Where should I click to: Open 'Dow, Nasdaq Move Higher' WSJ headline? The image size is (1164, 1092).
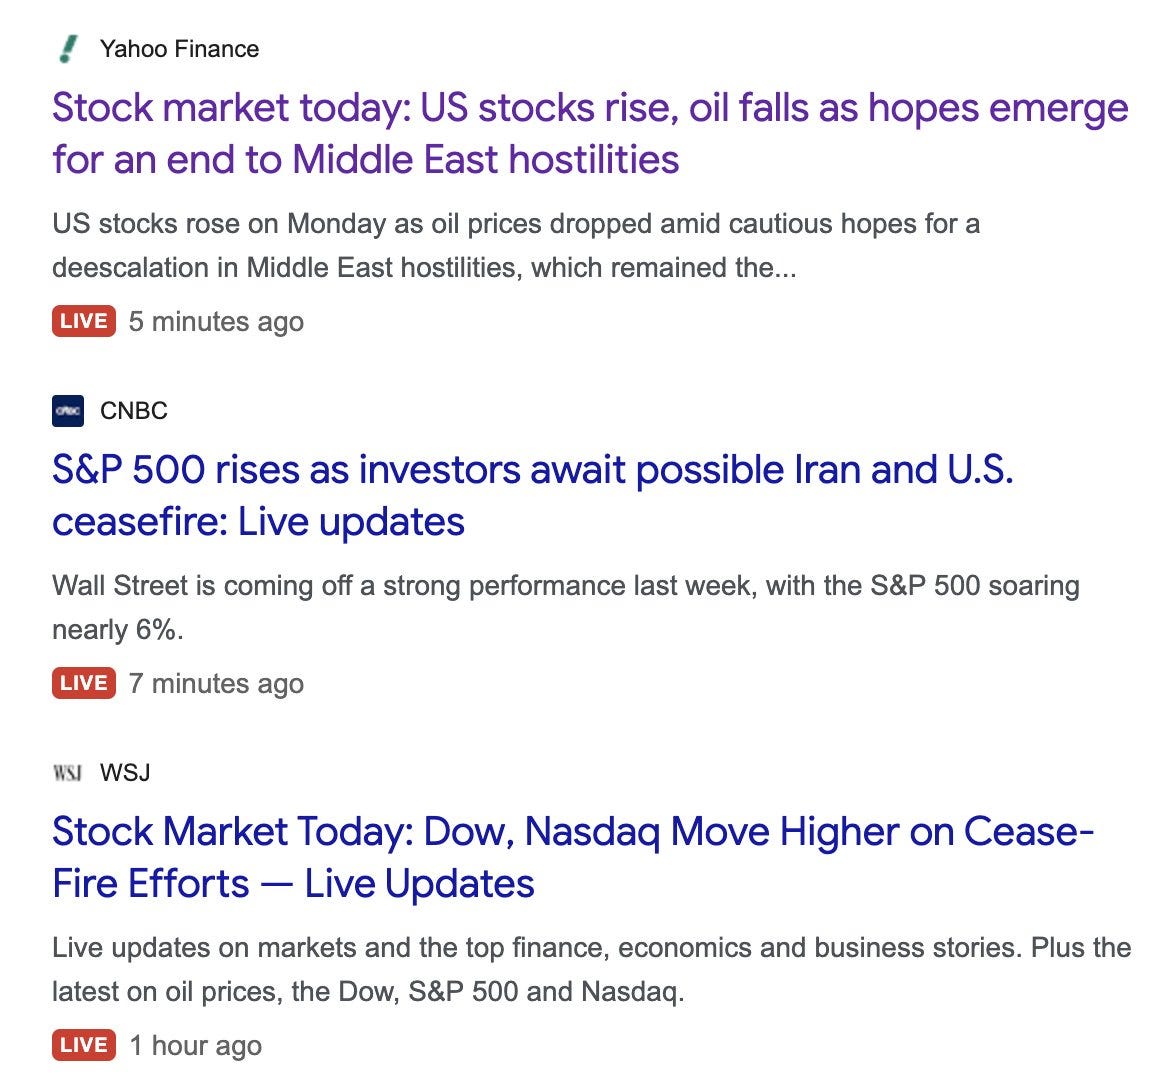(x=573, y=857)
